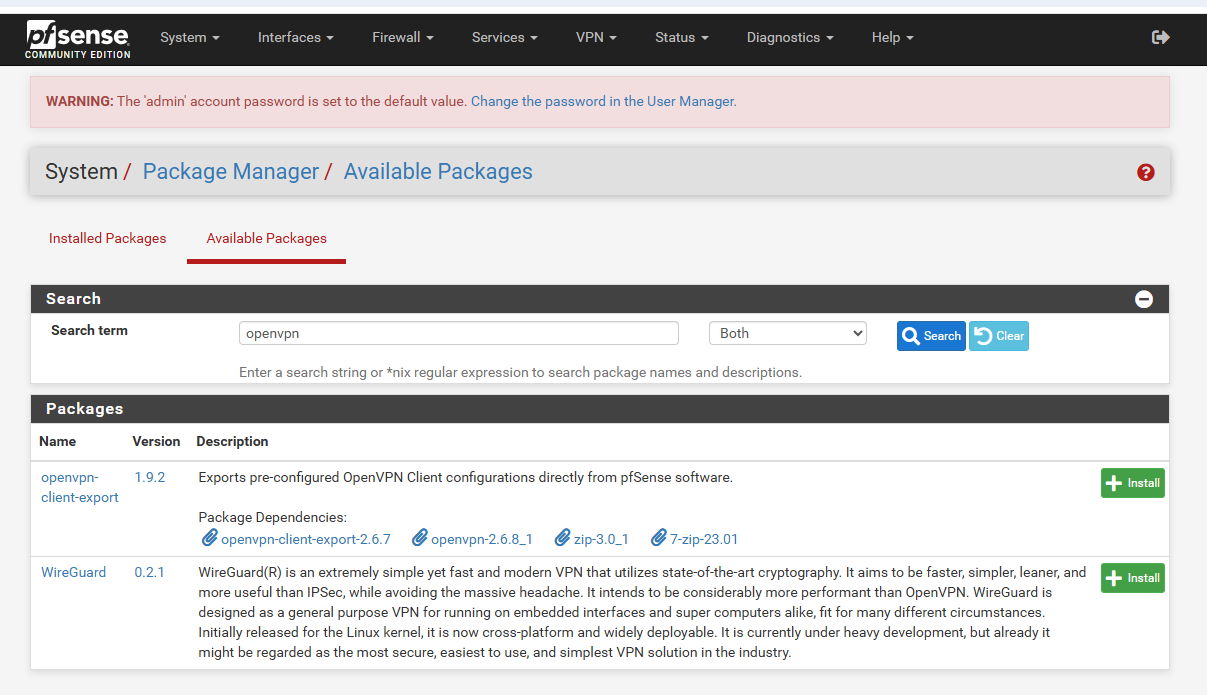Click version 1.9.2 link
The height and width of the screenshot is (695, 1207).
[150, 477]
